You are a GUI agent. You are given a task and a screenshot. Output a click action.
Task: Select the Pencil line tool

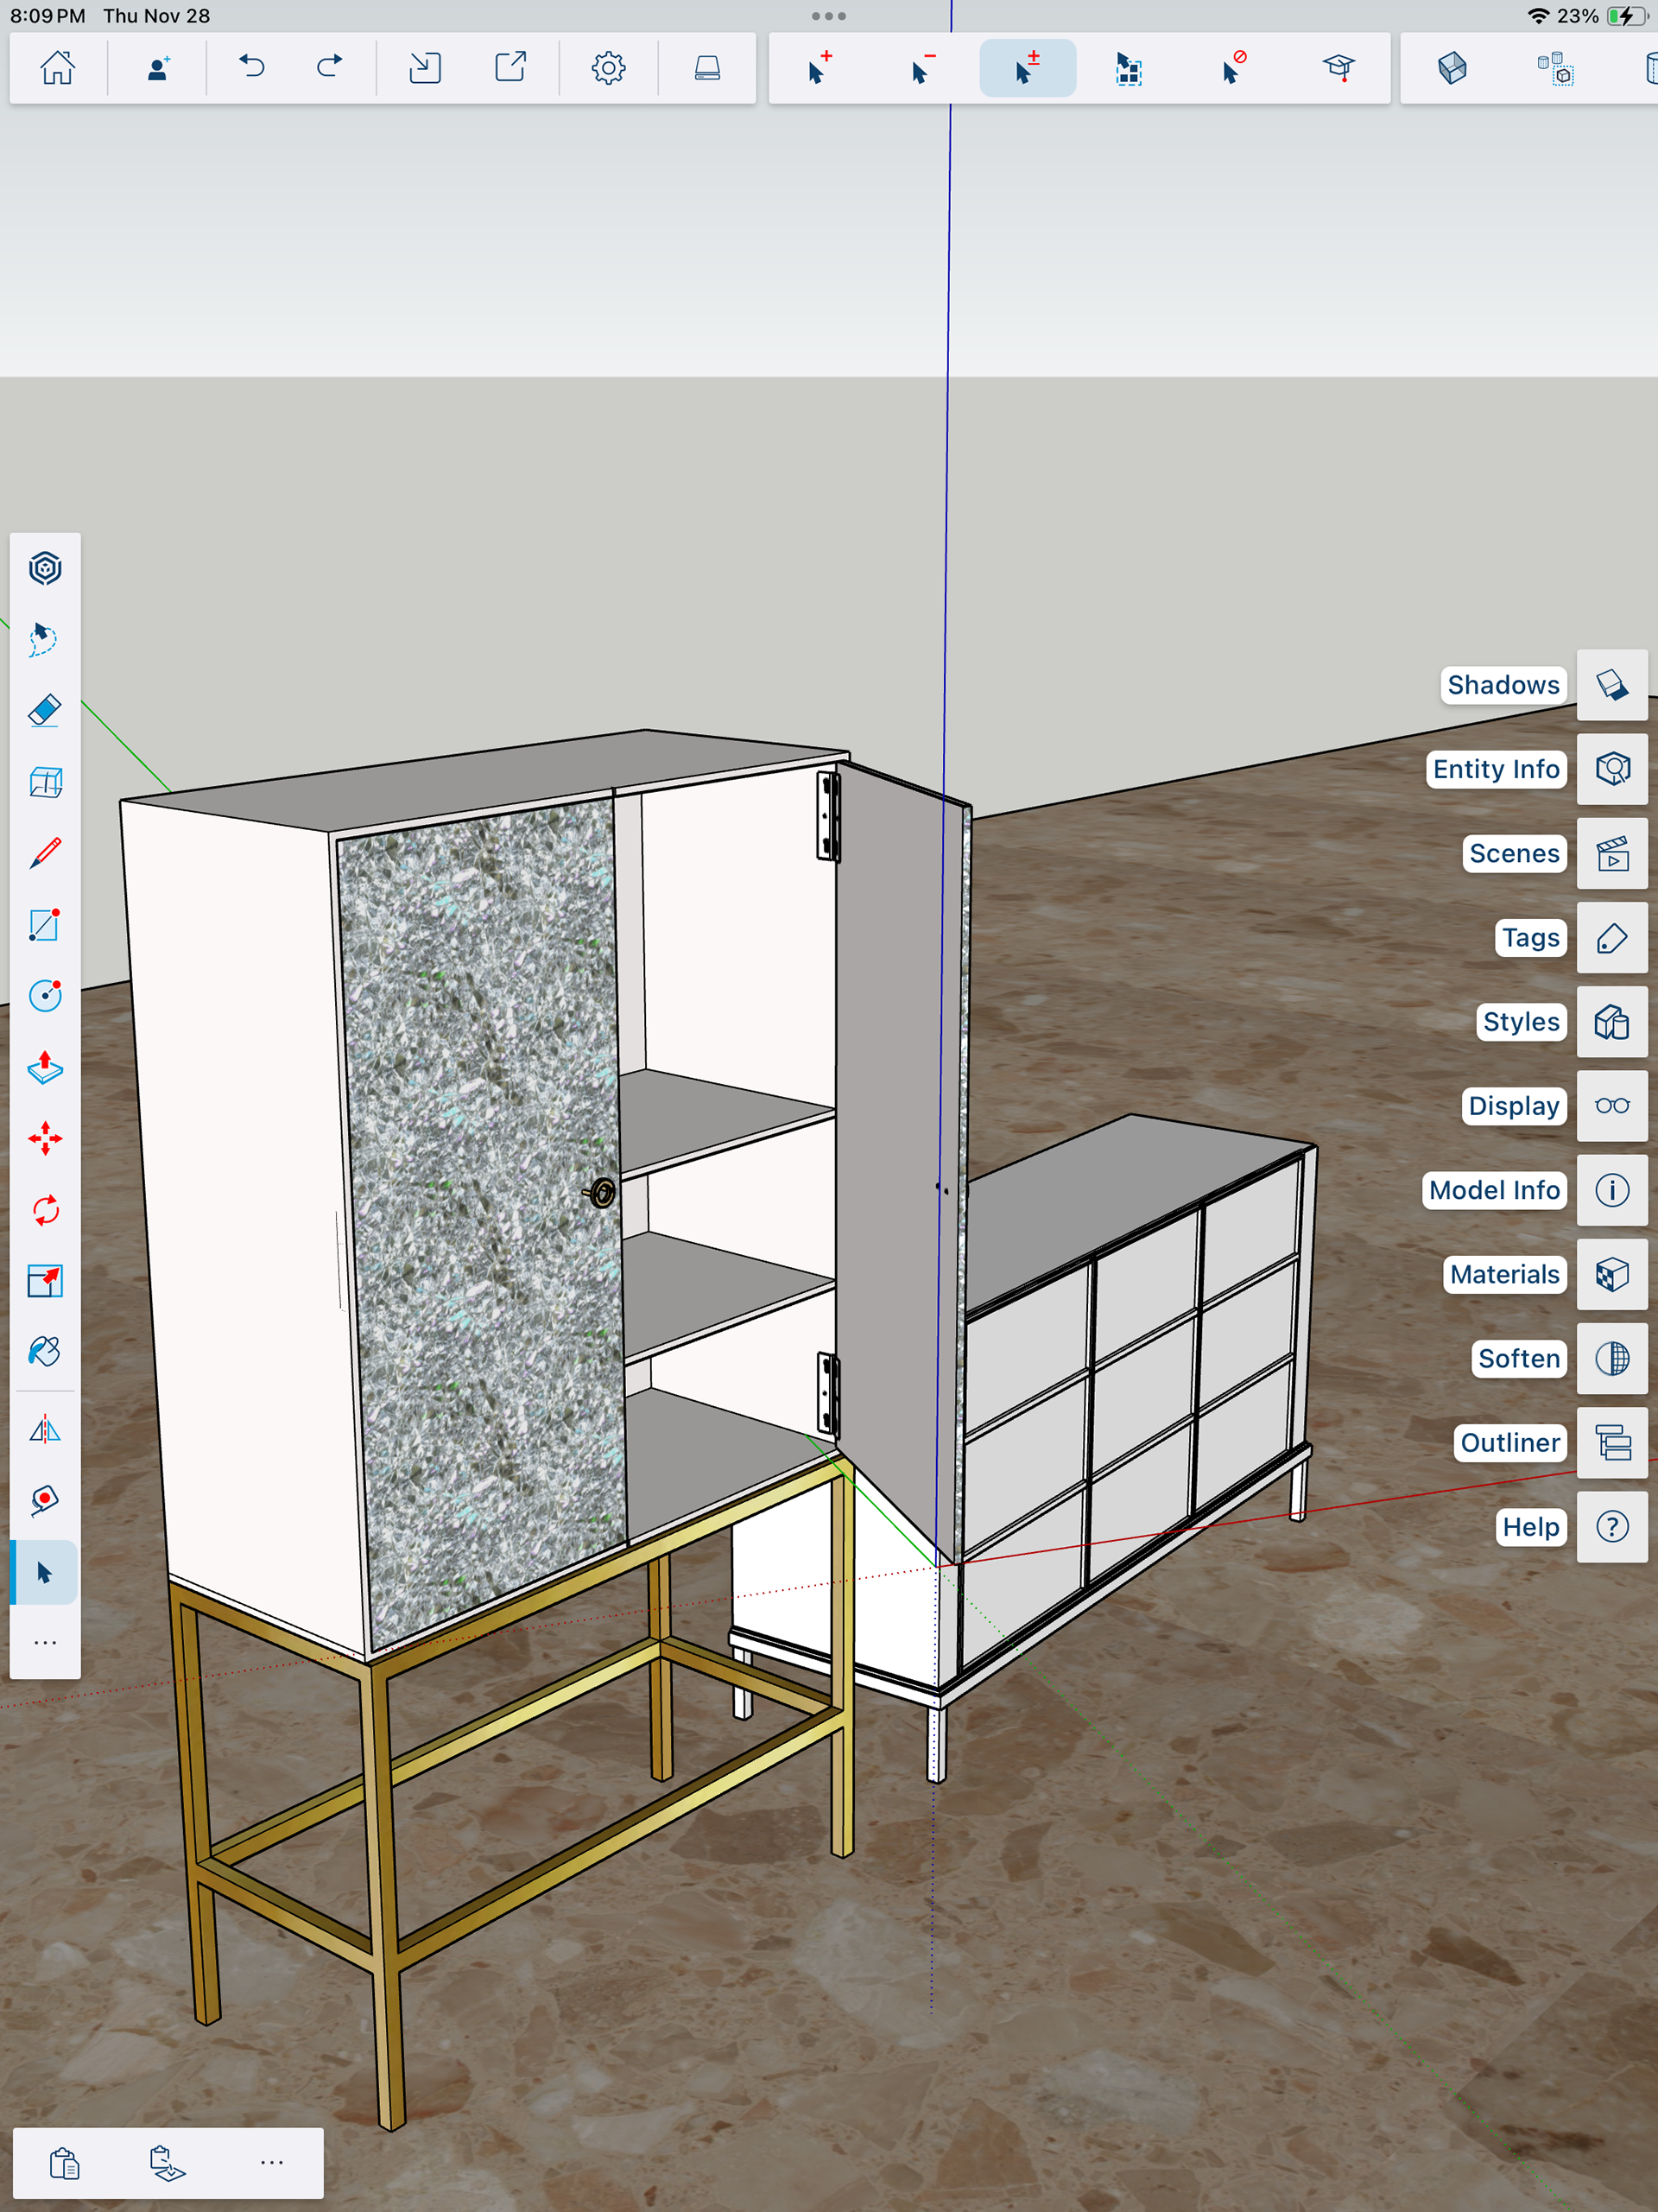tap(45, 853)
